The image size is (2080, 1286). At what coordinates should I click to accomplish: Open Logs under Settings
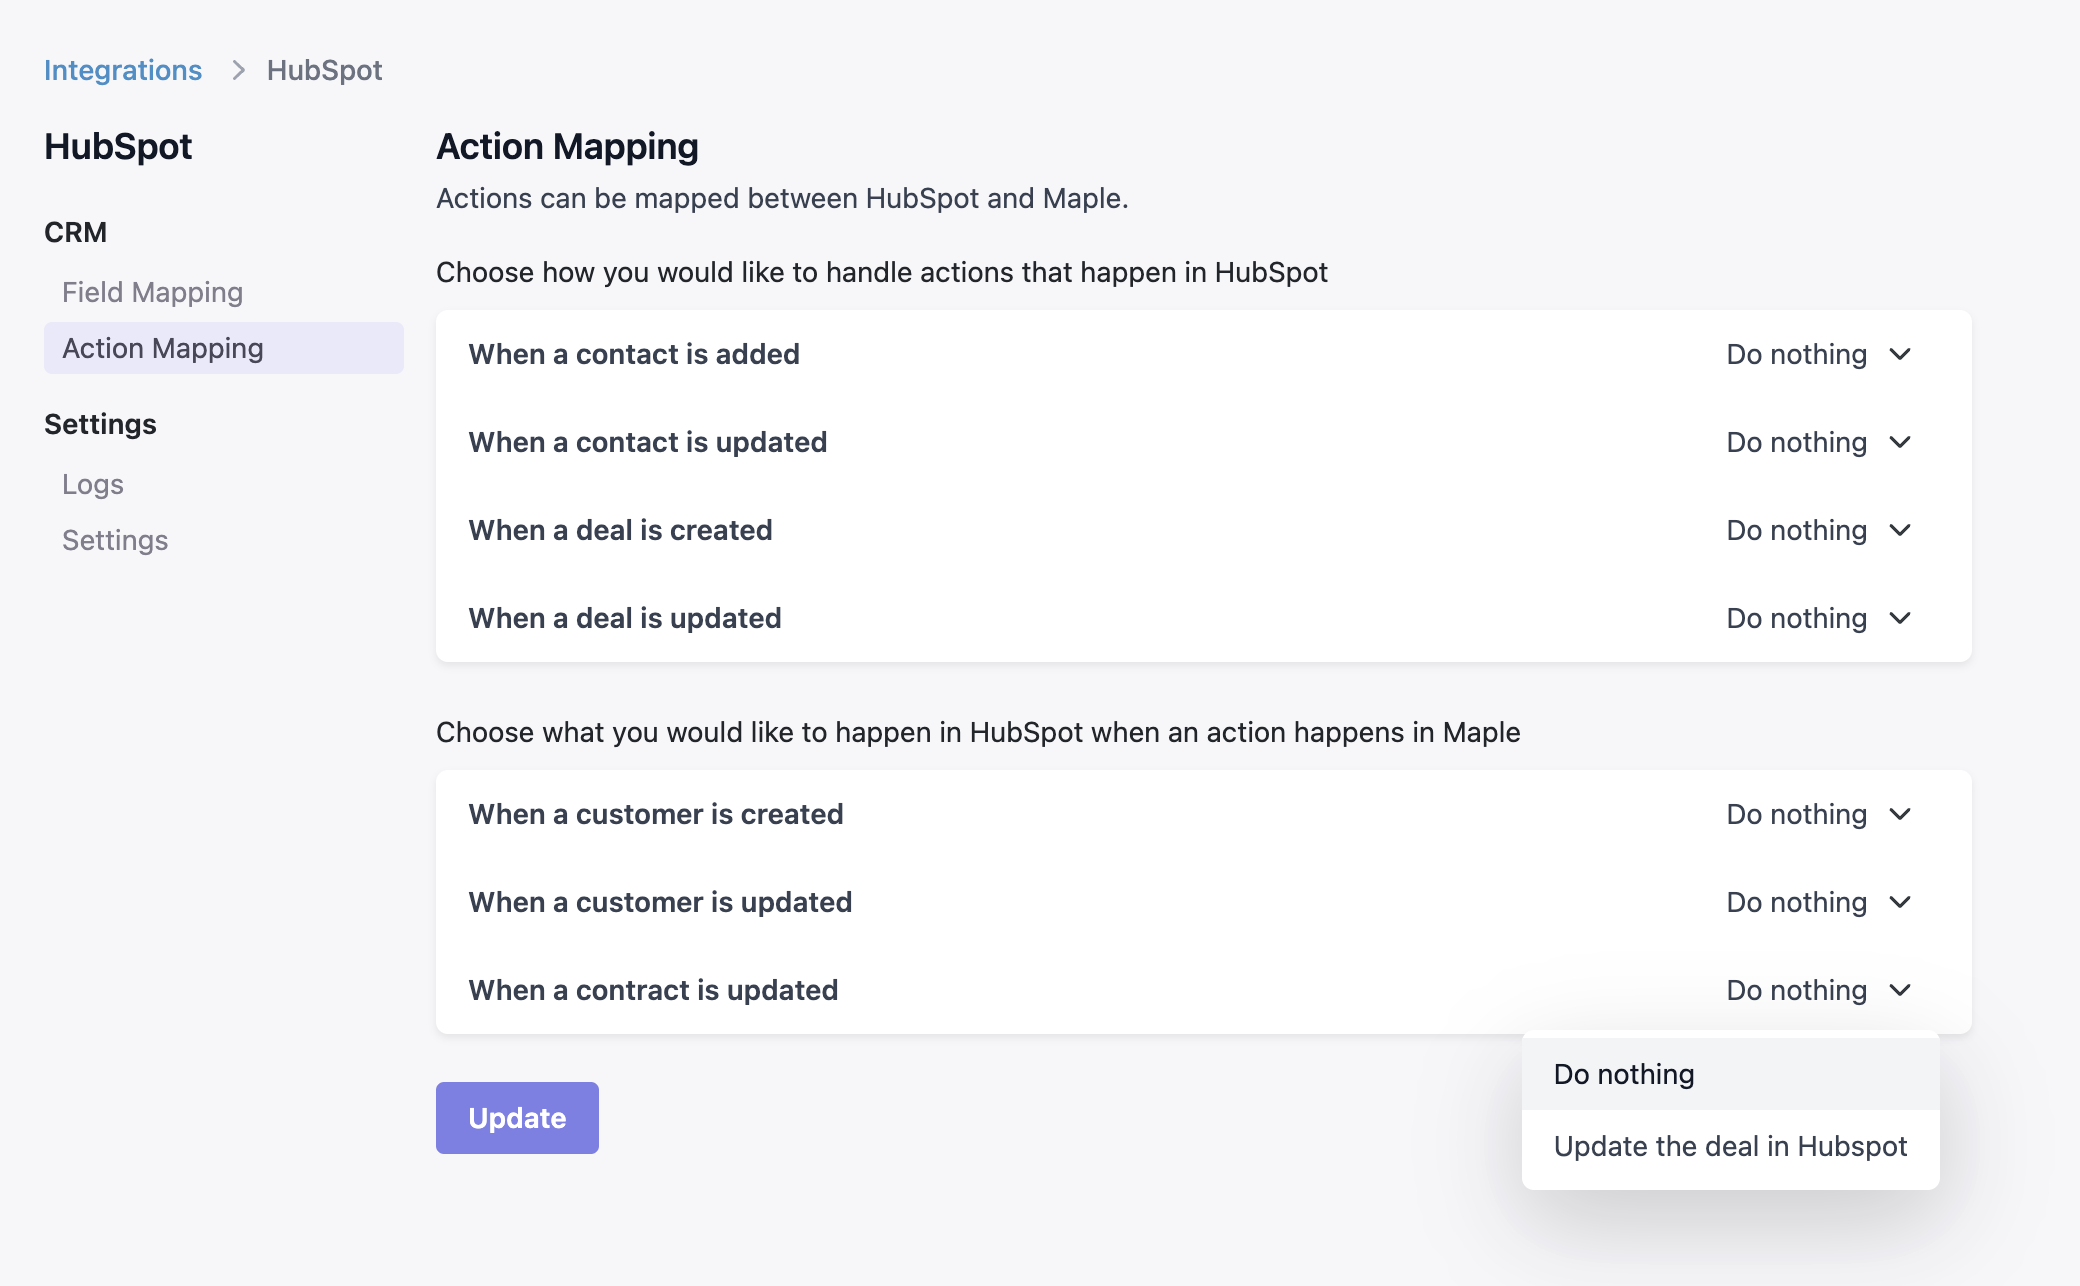click(x=93, y=484)
